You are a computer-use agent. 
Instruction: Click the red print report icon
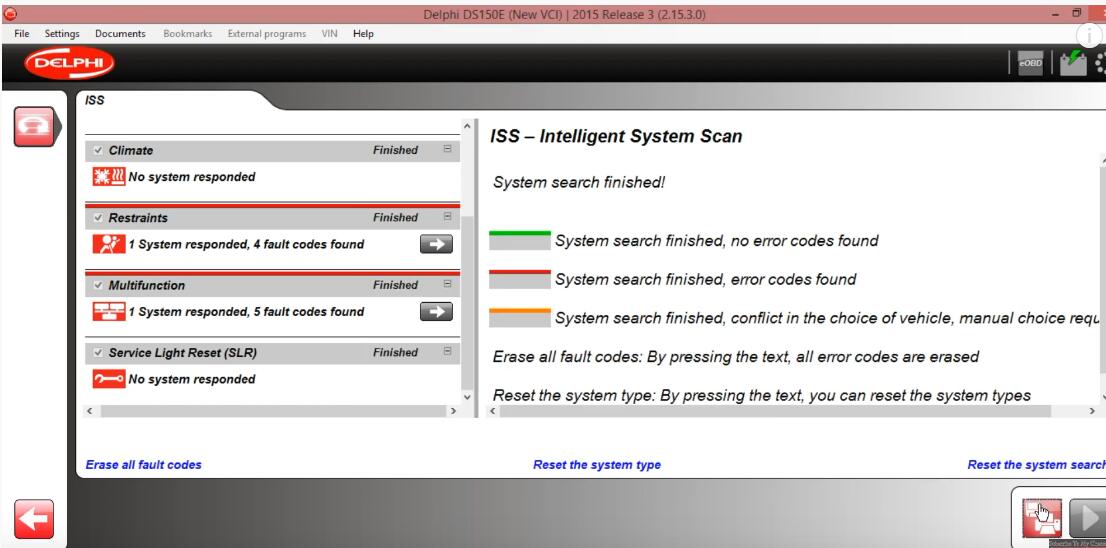[x=1042, y=518]
